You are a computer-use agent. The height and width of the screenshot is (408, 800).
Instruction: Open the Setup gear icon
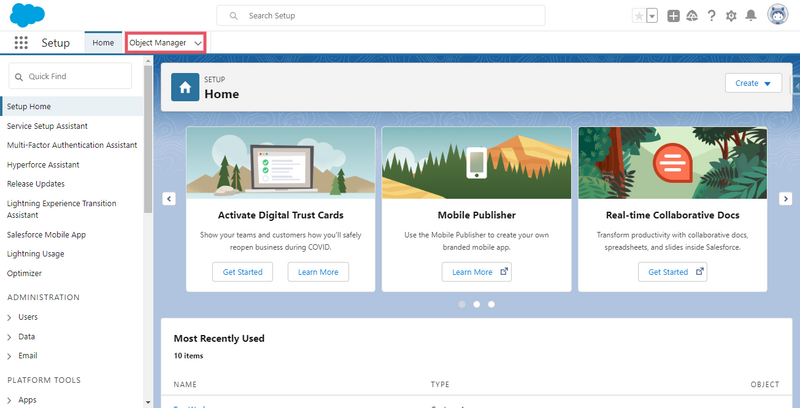click(731, 16)
